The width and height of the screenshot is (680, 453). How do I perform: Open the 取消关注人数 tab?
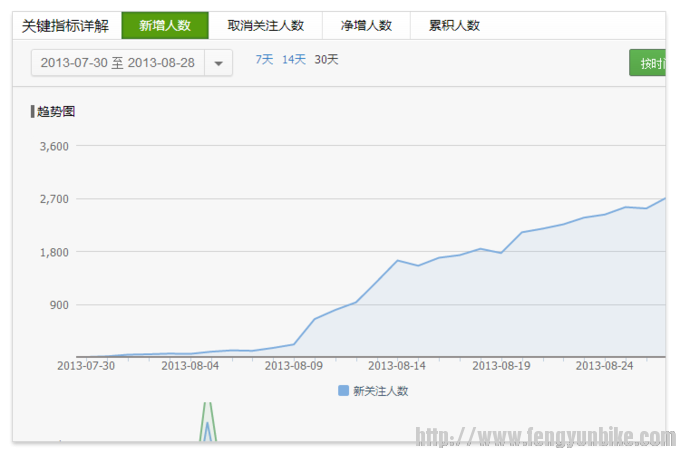pos(265,26)
